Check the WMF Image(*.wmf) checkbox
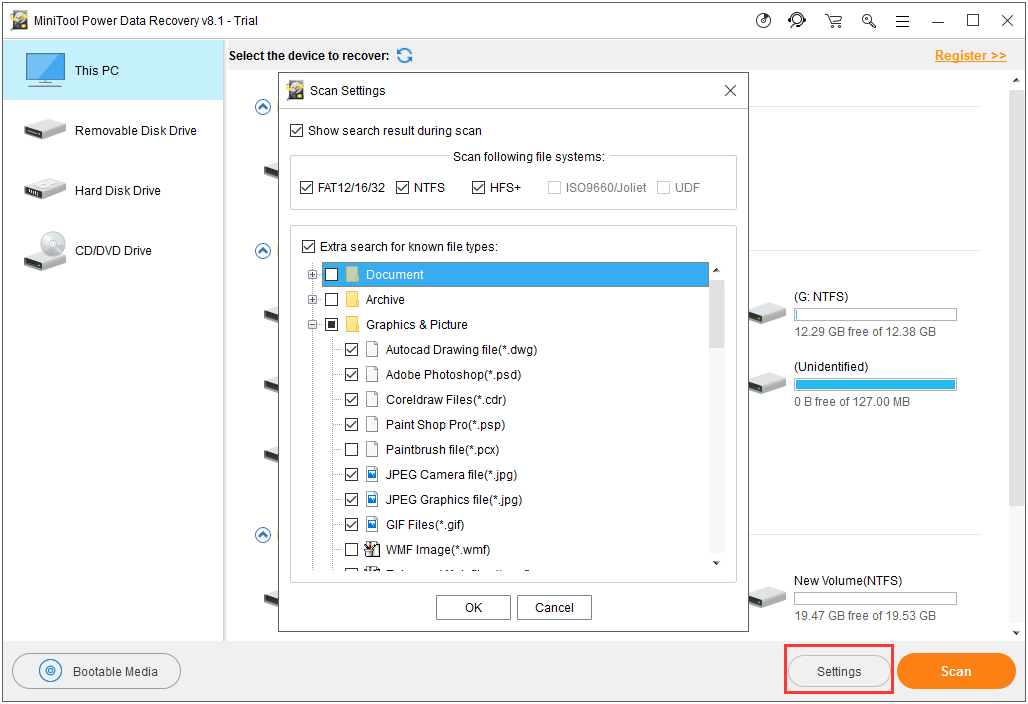 351,549
